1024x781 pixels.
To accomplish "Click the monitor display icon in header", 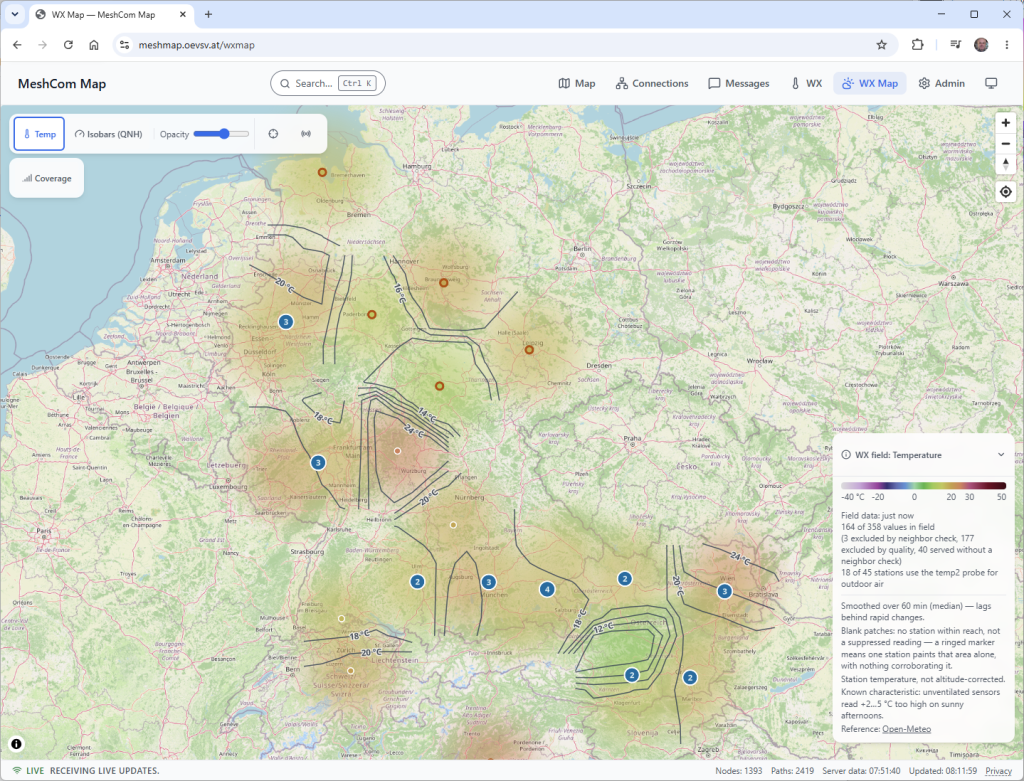I will tap(991, 84).
